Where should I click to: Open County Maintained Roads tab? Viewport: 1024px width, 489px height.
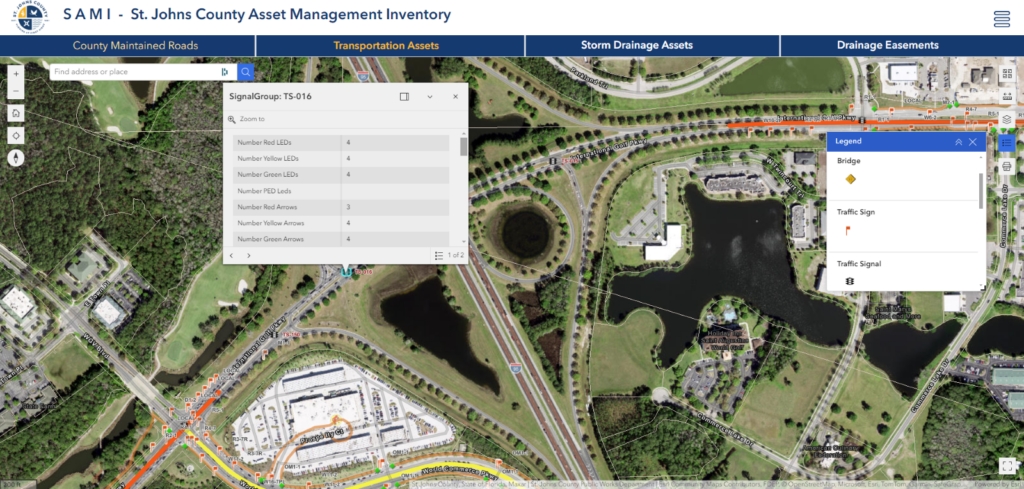point(135,46)
